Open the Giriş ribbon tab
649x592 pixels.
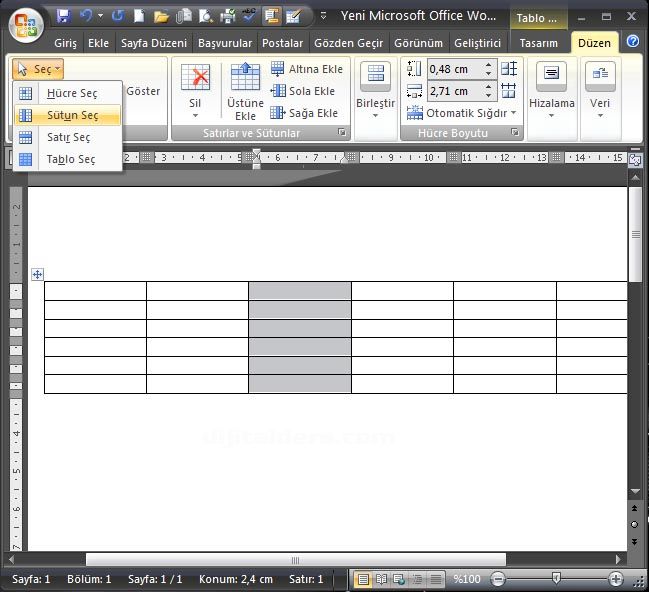pos(65,43)
